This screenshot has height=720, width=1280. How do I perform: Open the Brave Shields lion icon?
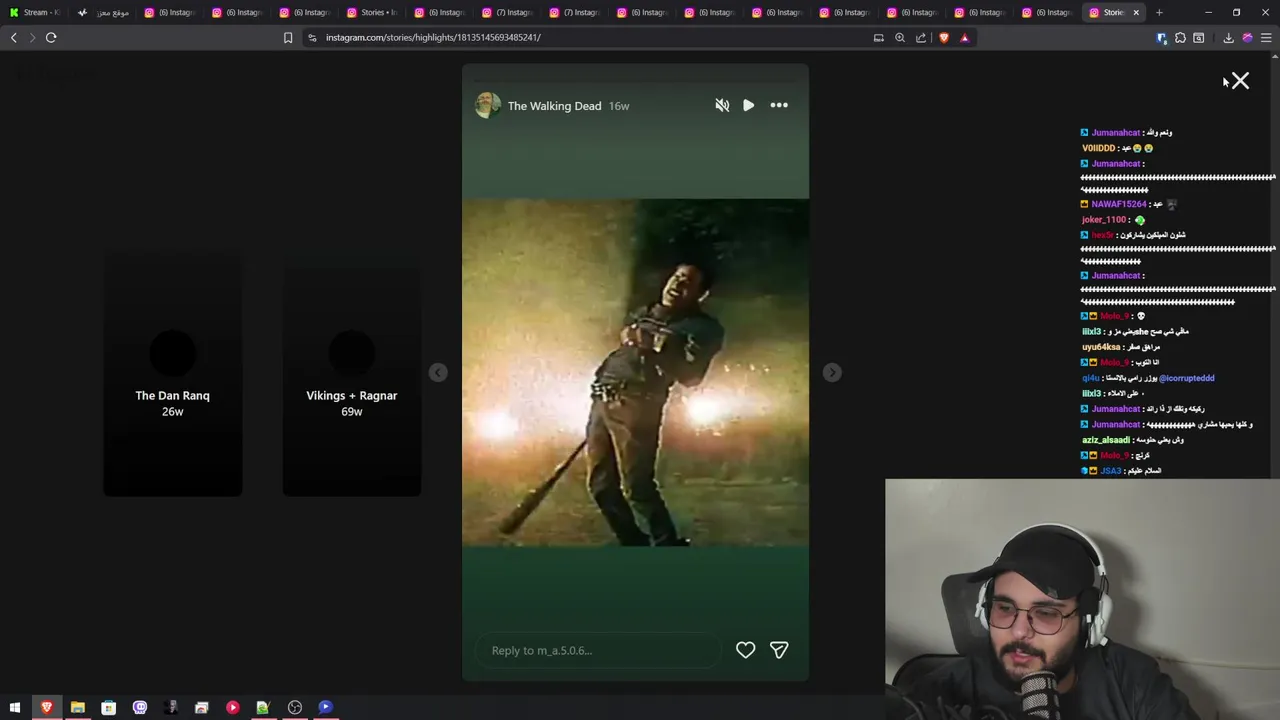943,38
